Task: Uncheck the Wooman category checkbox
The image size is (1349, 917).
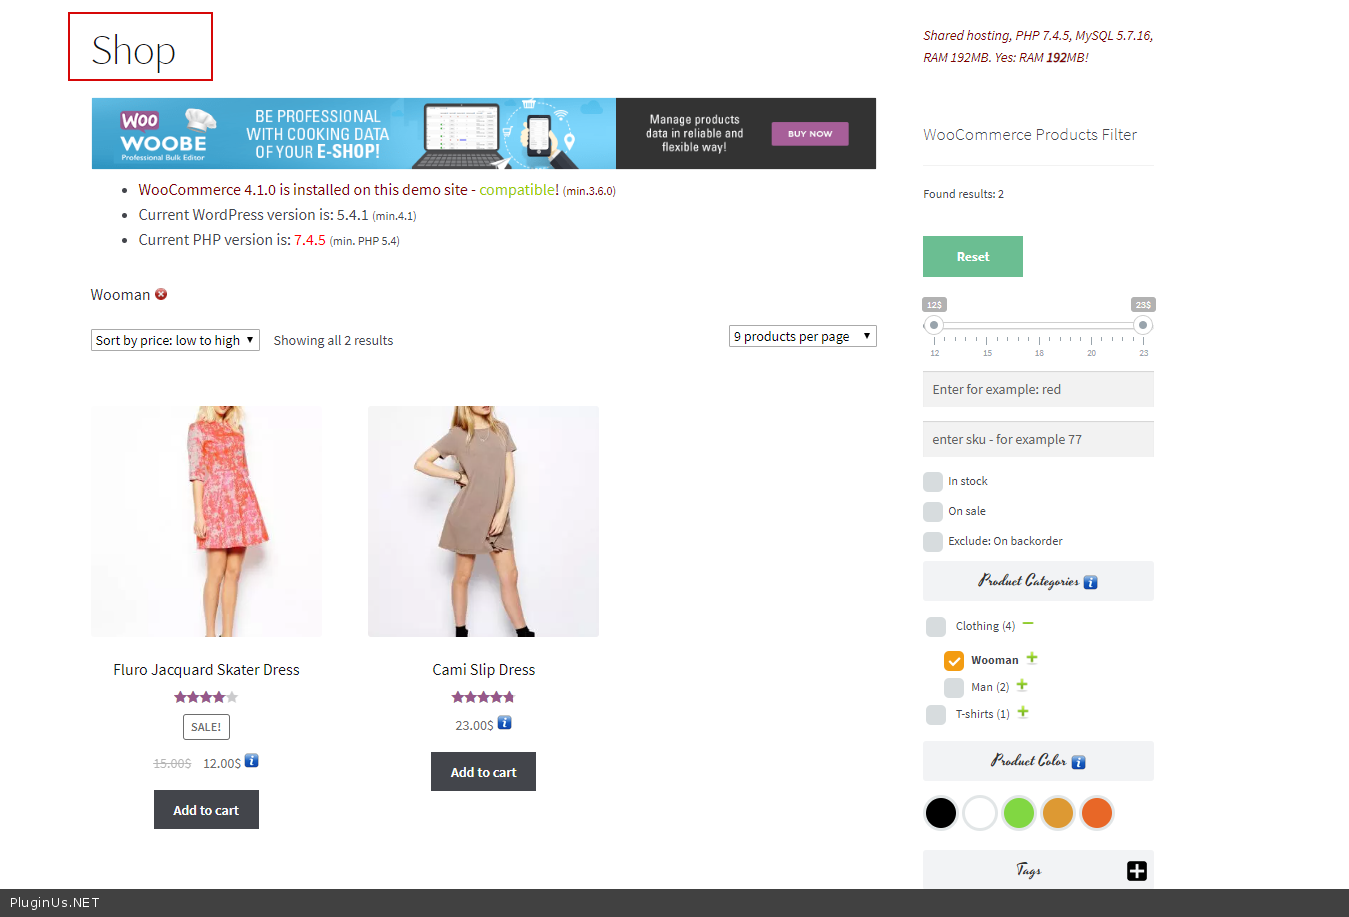Action: [x=954, y=661]
